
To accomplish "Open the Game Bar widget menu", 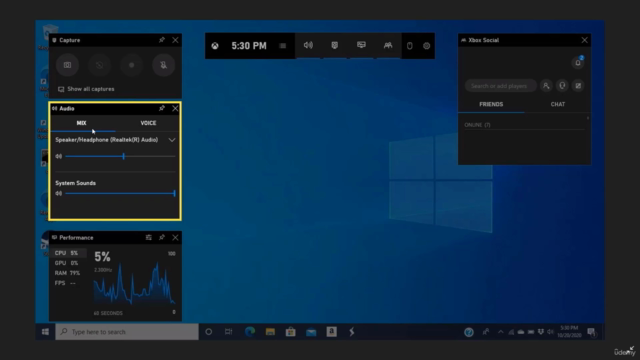I will 282,46.
